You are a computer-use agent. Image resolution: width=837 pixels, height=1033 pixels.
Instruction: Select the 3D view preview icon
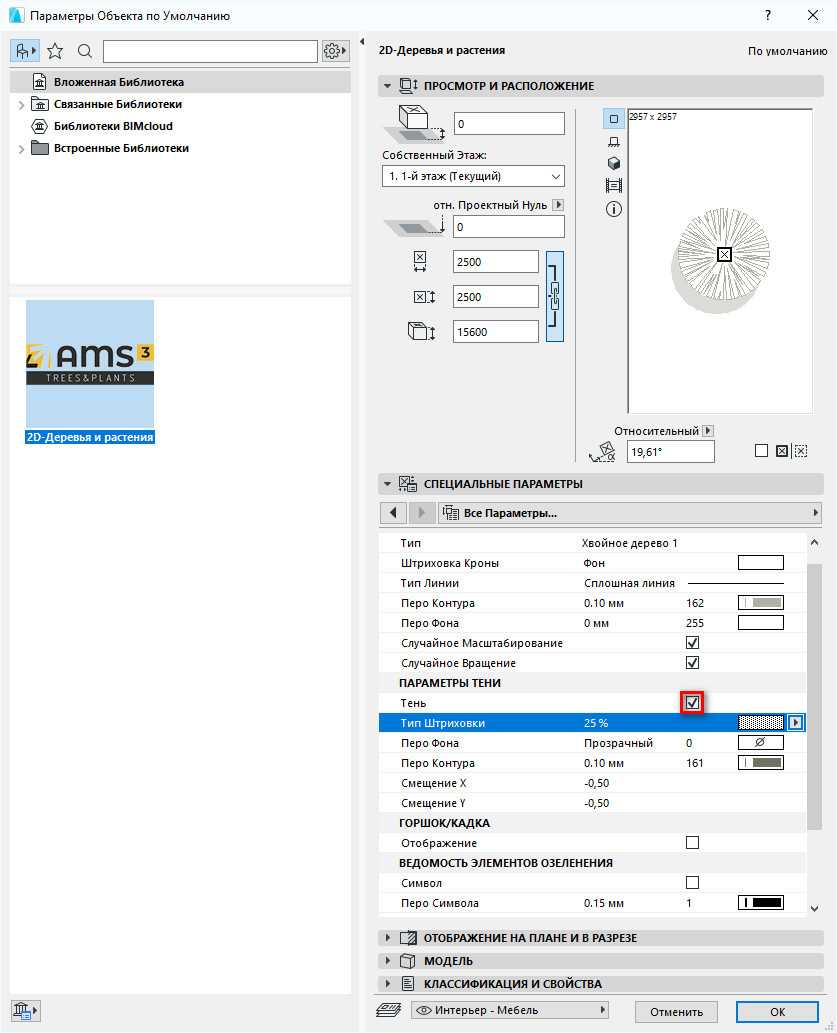(x=614, y=163)
